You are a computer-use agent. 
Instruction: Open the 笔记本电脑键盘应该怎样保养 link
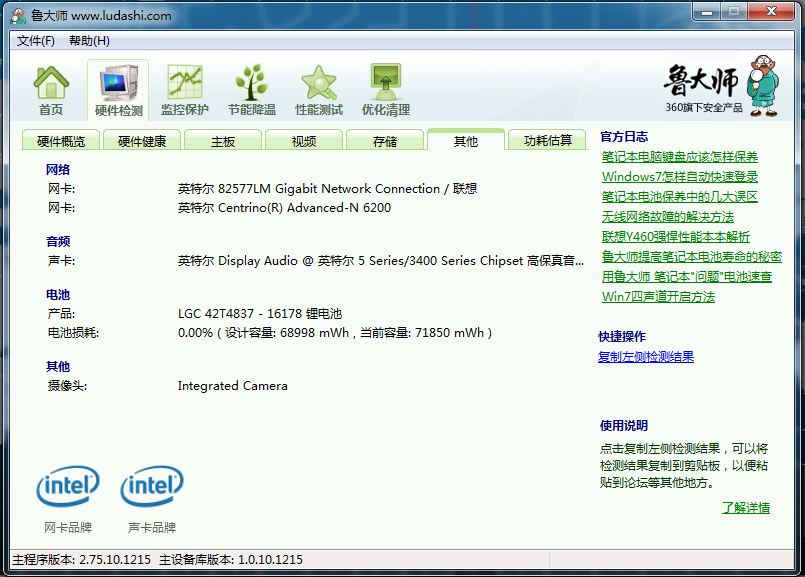pos(680,157)
